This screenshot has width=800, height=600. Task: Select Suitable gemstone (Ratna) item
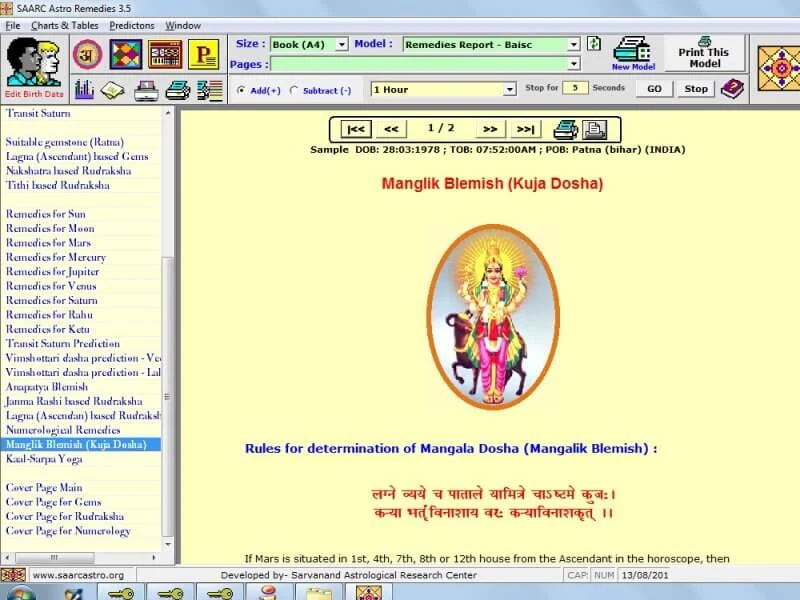pos(65,142)
